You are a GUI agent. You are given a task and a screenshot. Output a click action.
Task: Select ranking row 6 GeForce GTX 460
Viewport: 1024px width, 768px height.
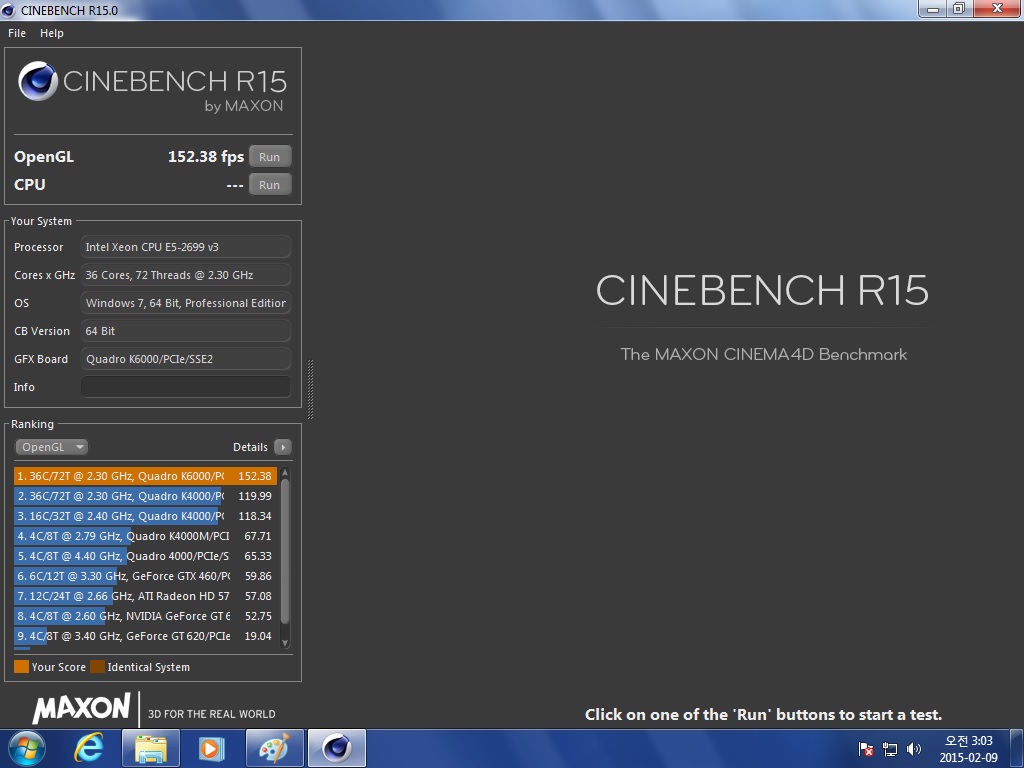(145, 576)
